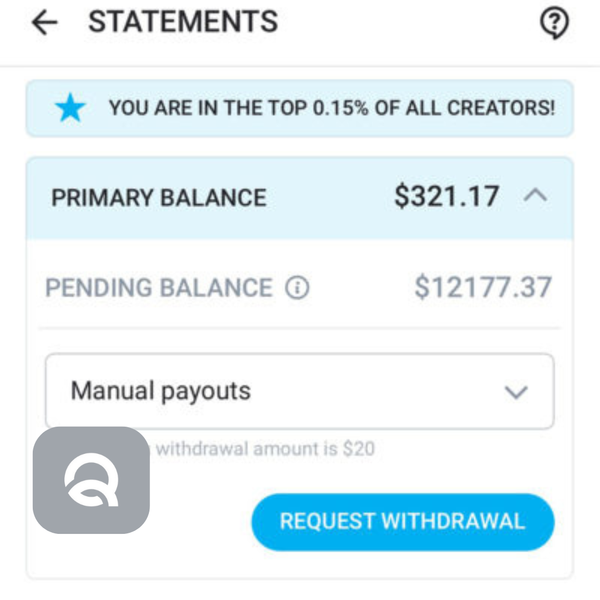Click the arrow on the payouts dropdown
600x600 pixels.
[516, 392]
